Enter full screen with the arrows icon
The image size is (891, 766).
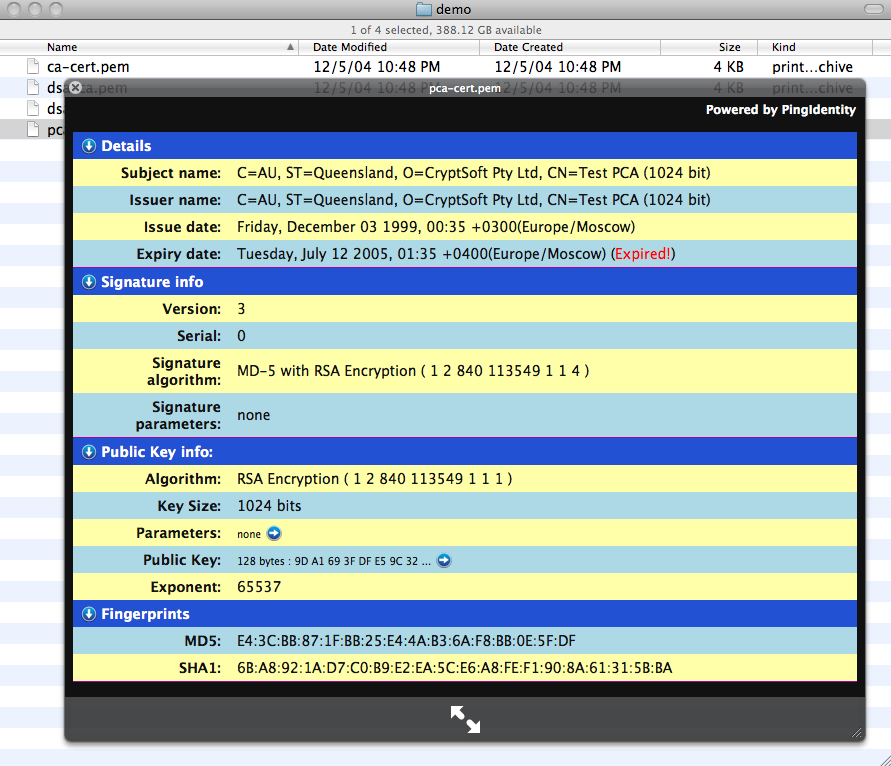(x=465, y=719)
